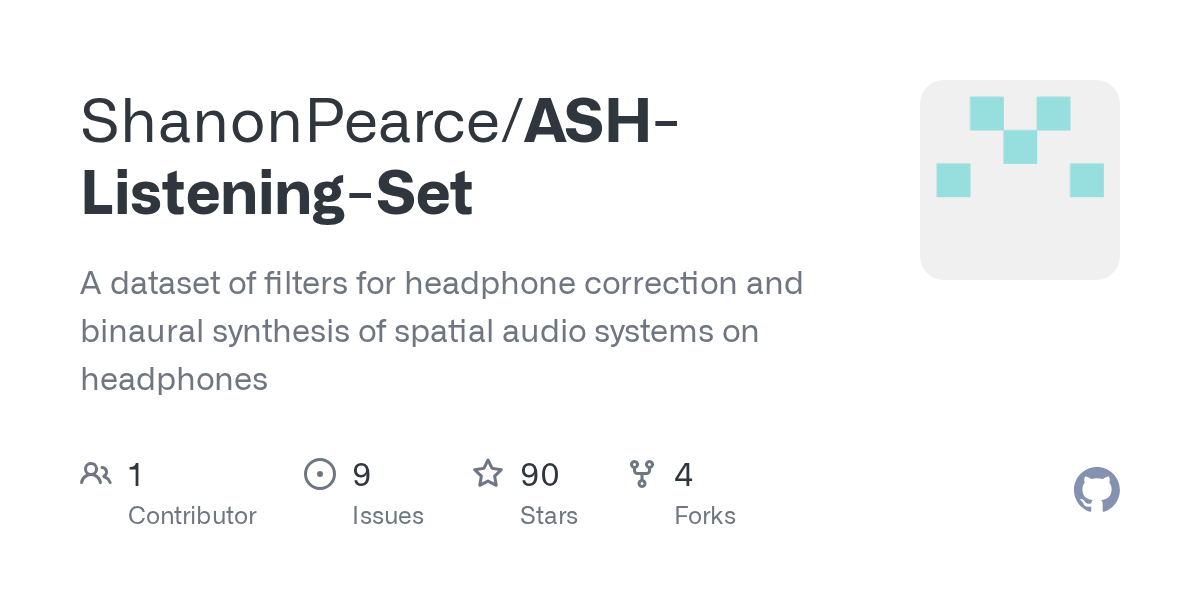Click the issues count number 9
Image resolution: width=1200 pixels, height=600 pixels.
pyautogui.click(x=361, y=474)
